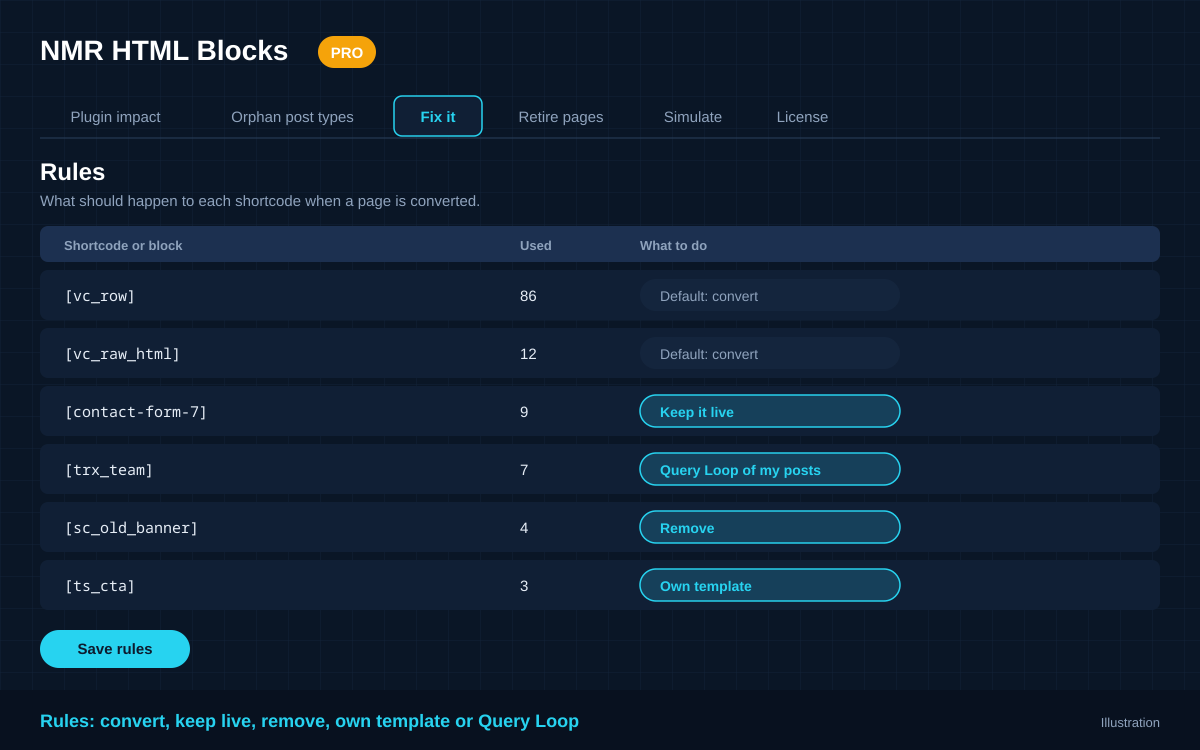Click the Shortcode or block column header
Screen dimensions: 1200x750
123,245
